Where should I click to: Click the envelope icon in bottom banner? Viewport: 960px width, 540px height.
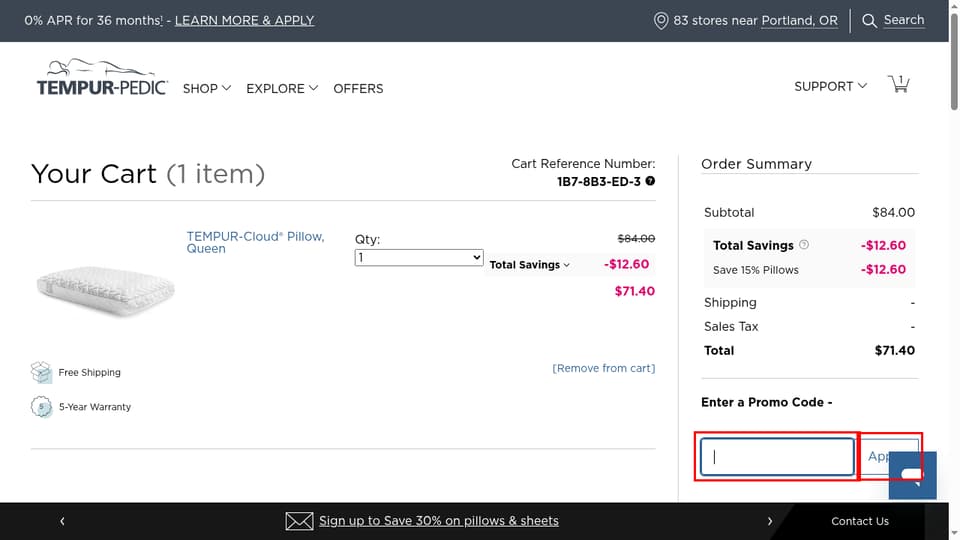click(x=299, y=521)
